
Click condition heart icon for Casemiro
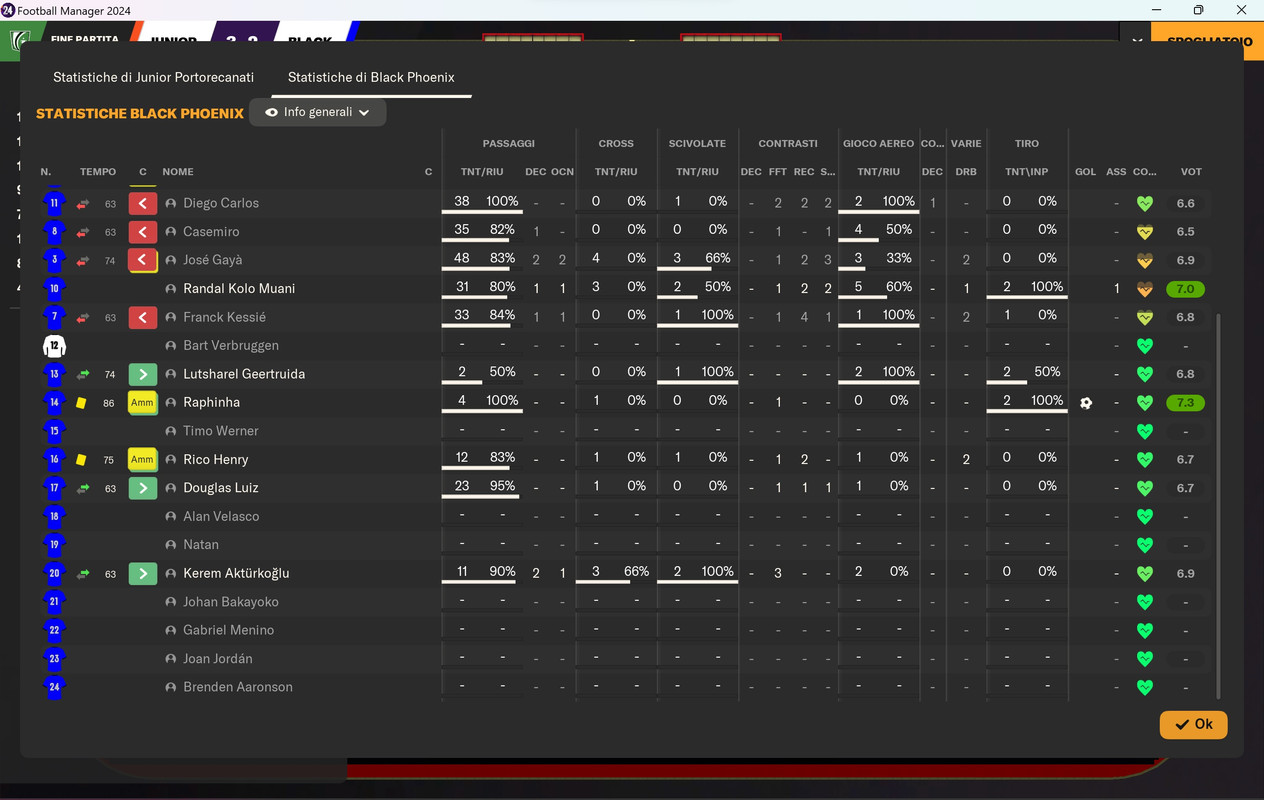tap(1145, 232)
